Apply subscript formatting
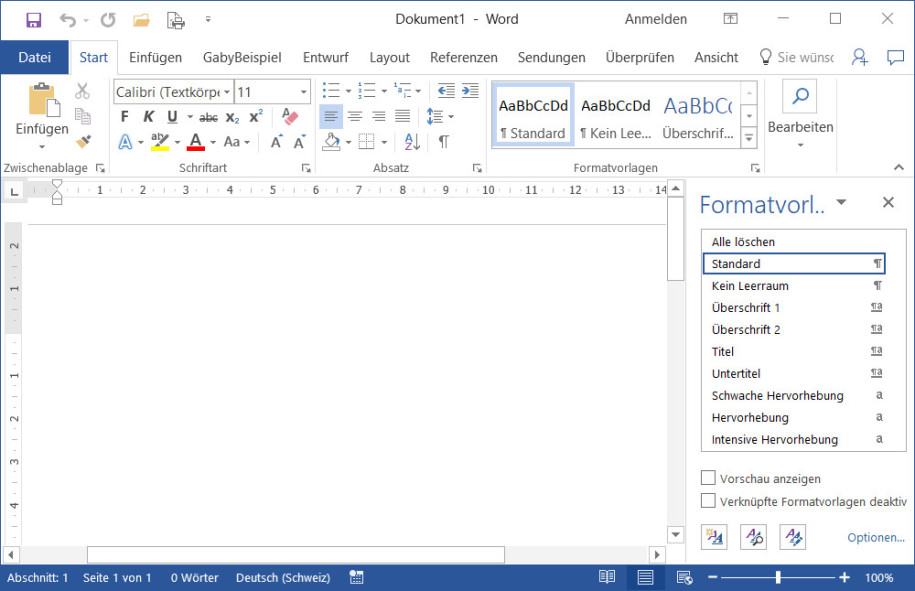The width and height of the screenshot is (915, 591). [232, 117]
